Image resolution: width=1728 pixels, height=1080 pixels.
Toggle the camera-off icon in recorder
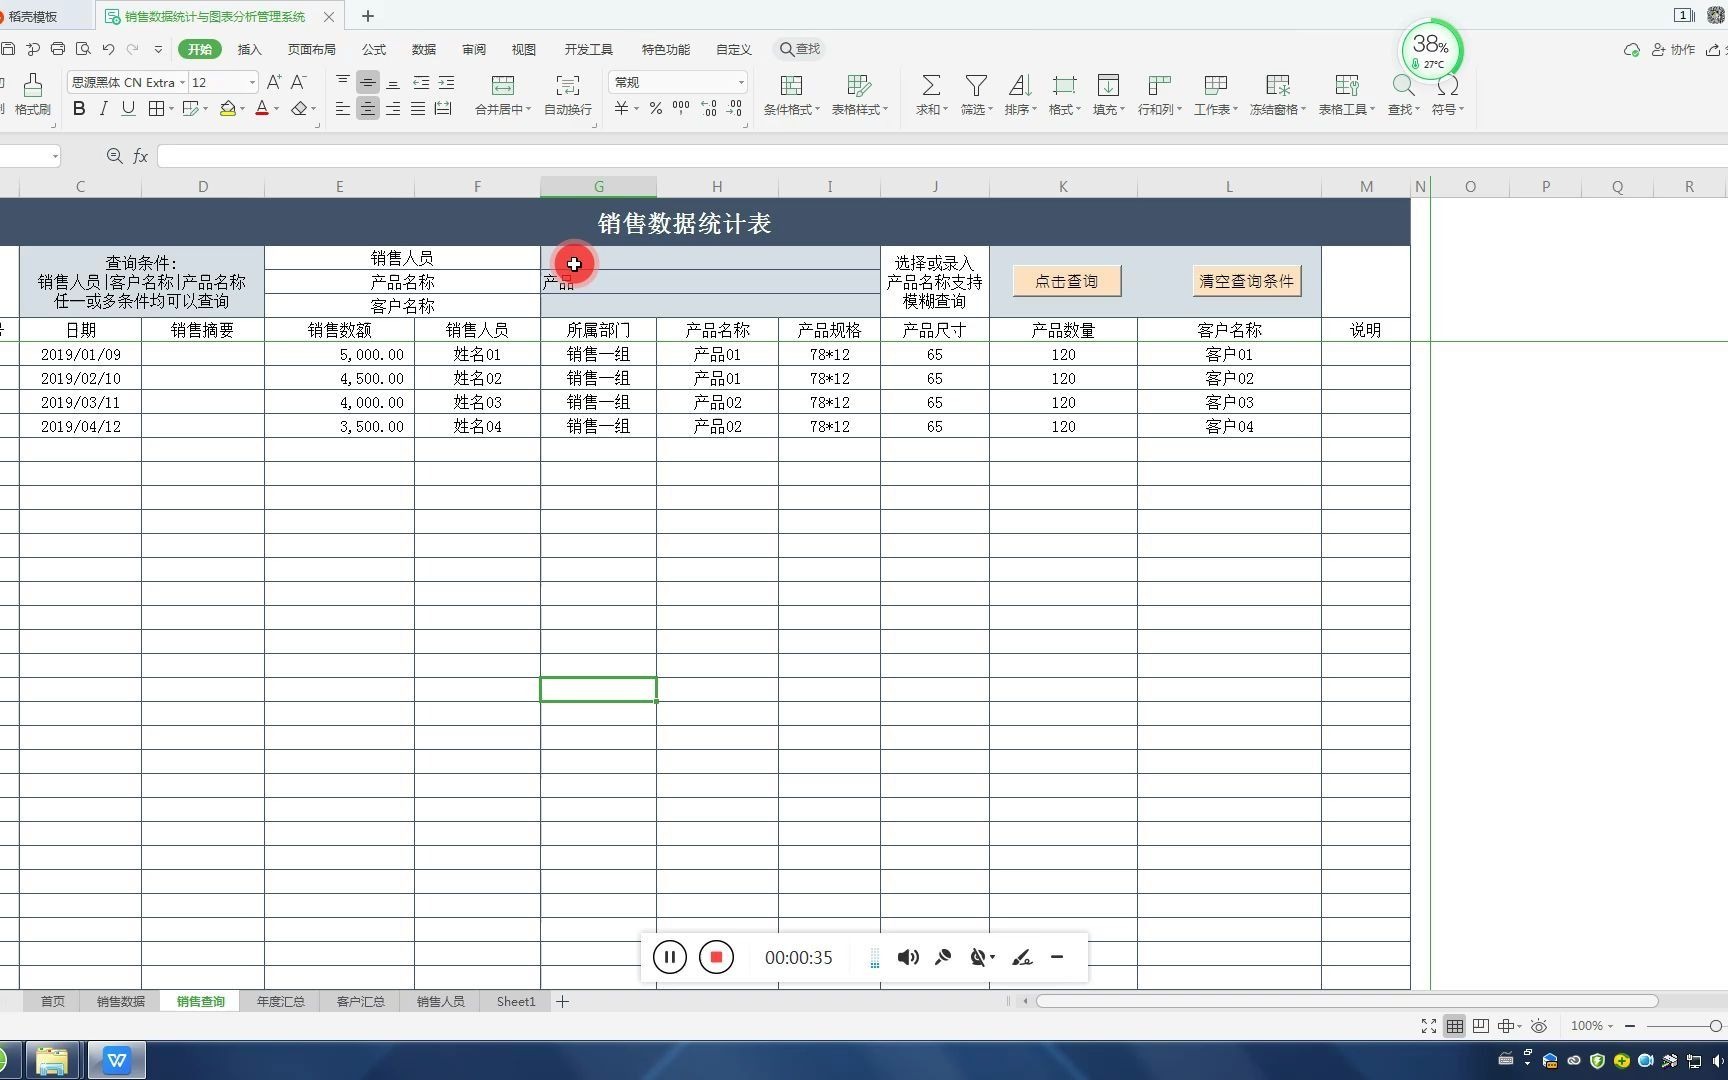tap(979, 957)
